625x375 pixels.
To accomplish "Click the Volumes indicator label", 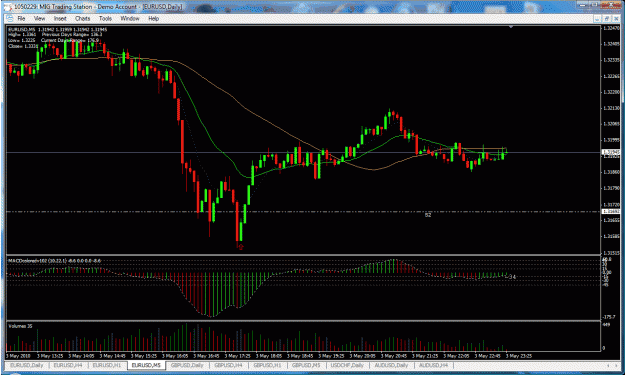I will [x=20, y=326].
